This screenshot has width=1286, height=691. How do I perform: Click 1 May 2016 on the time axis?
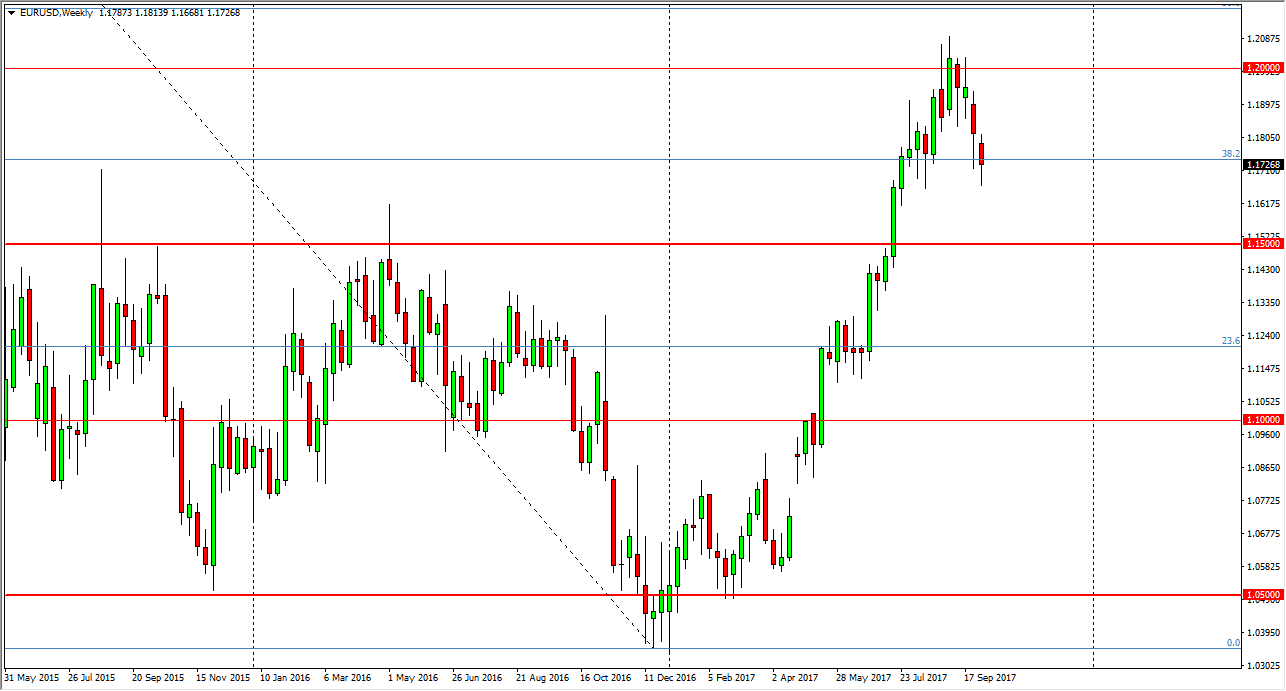[x=412, y=677]
